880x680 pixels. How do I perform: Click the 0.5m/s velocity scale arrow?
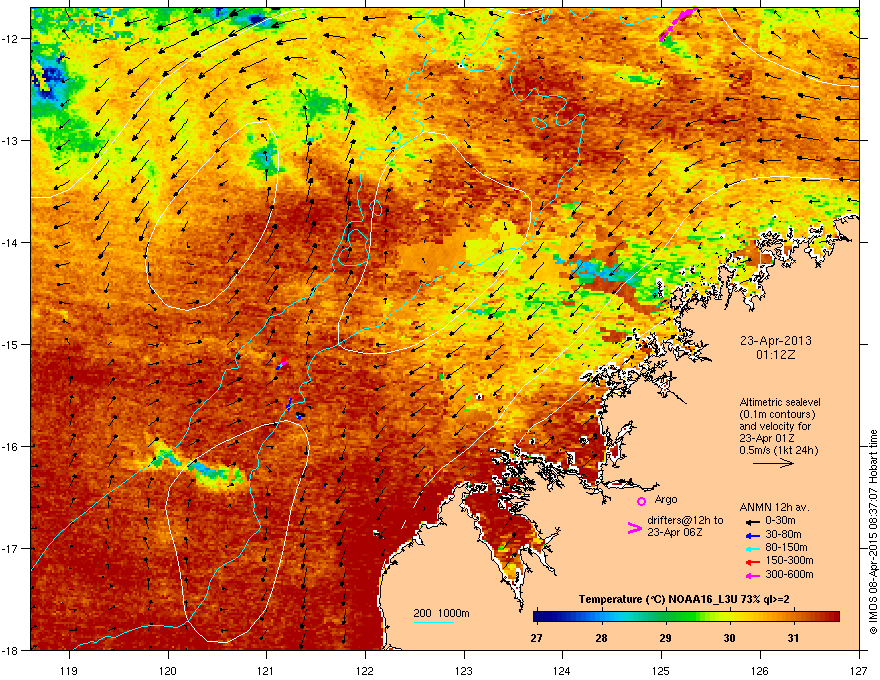(773, 463)
